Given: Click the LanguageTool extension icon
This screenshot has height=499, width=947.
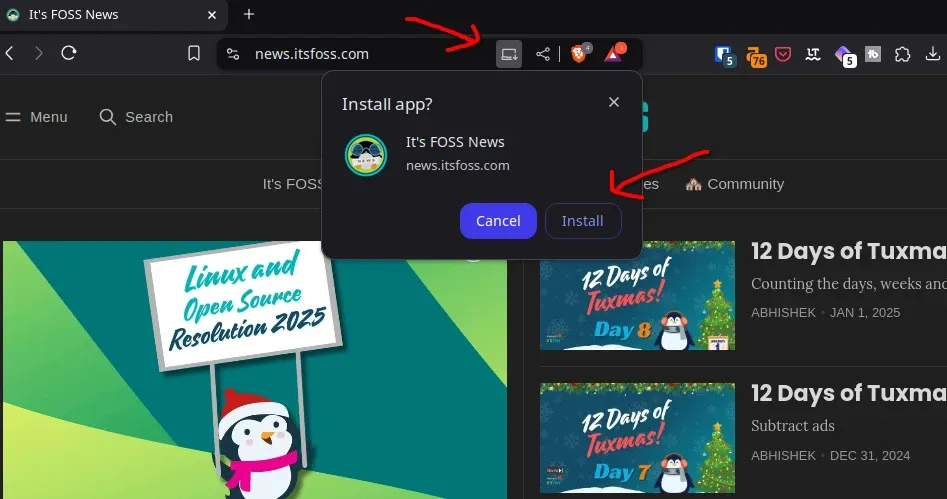Looking at the screenshot, I should click(x=813, y=54).
